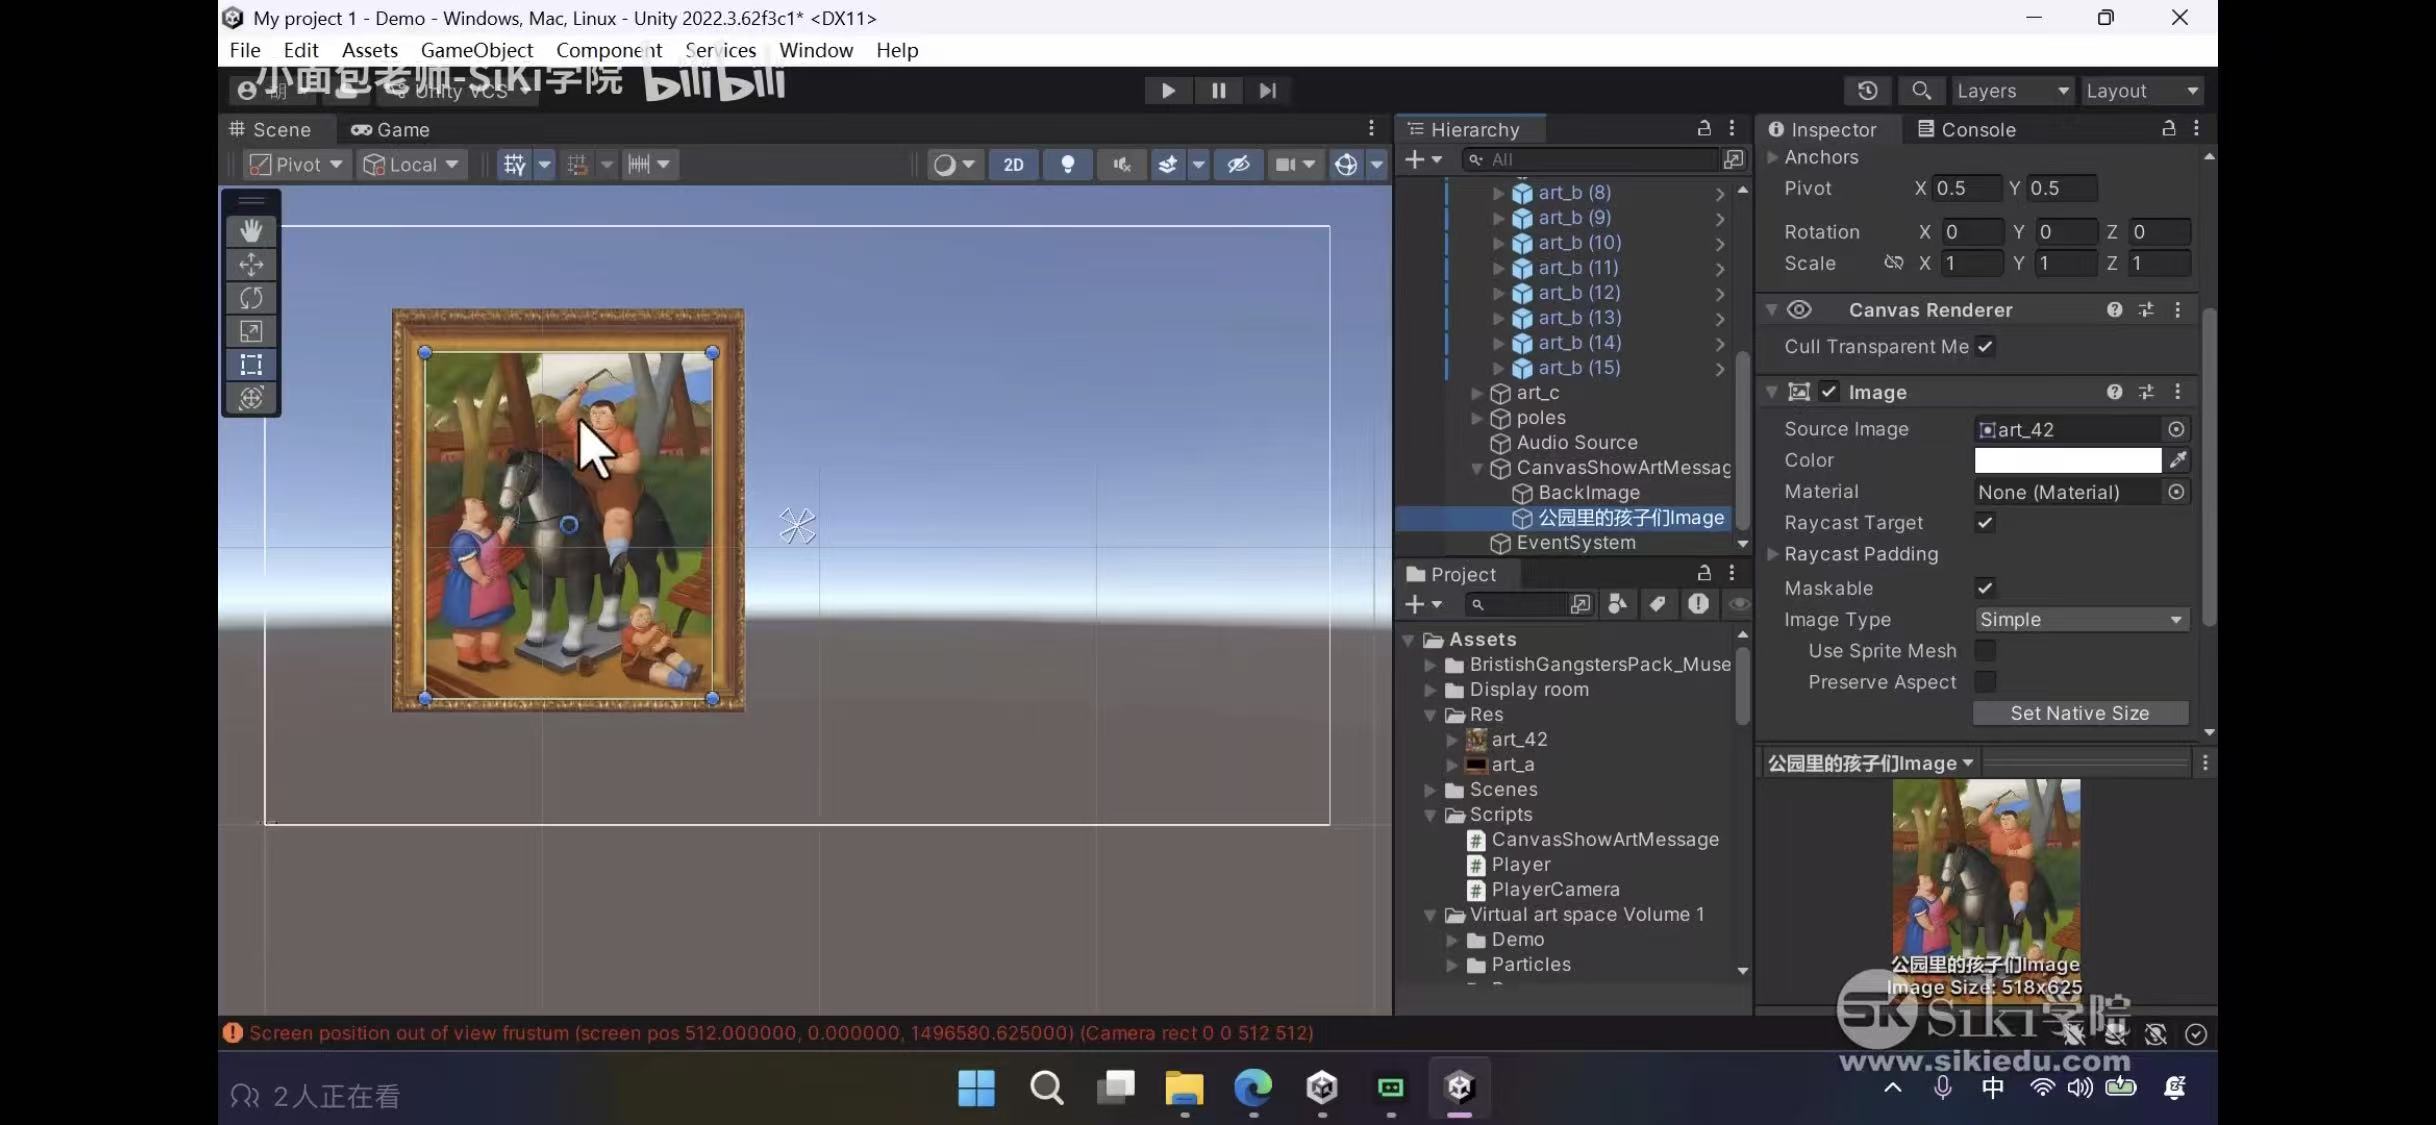Open the global Search icon
This screenshot has height=1125, width=2436.
tap(1920, 91)
